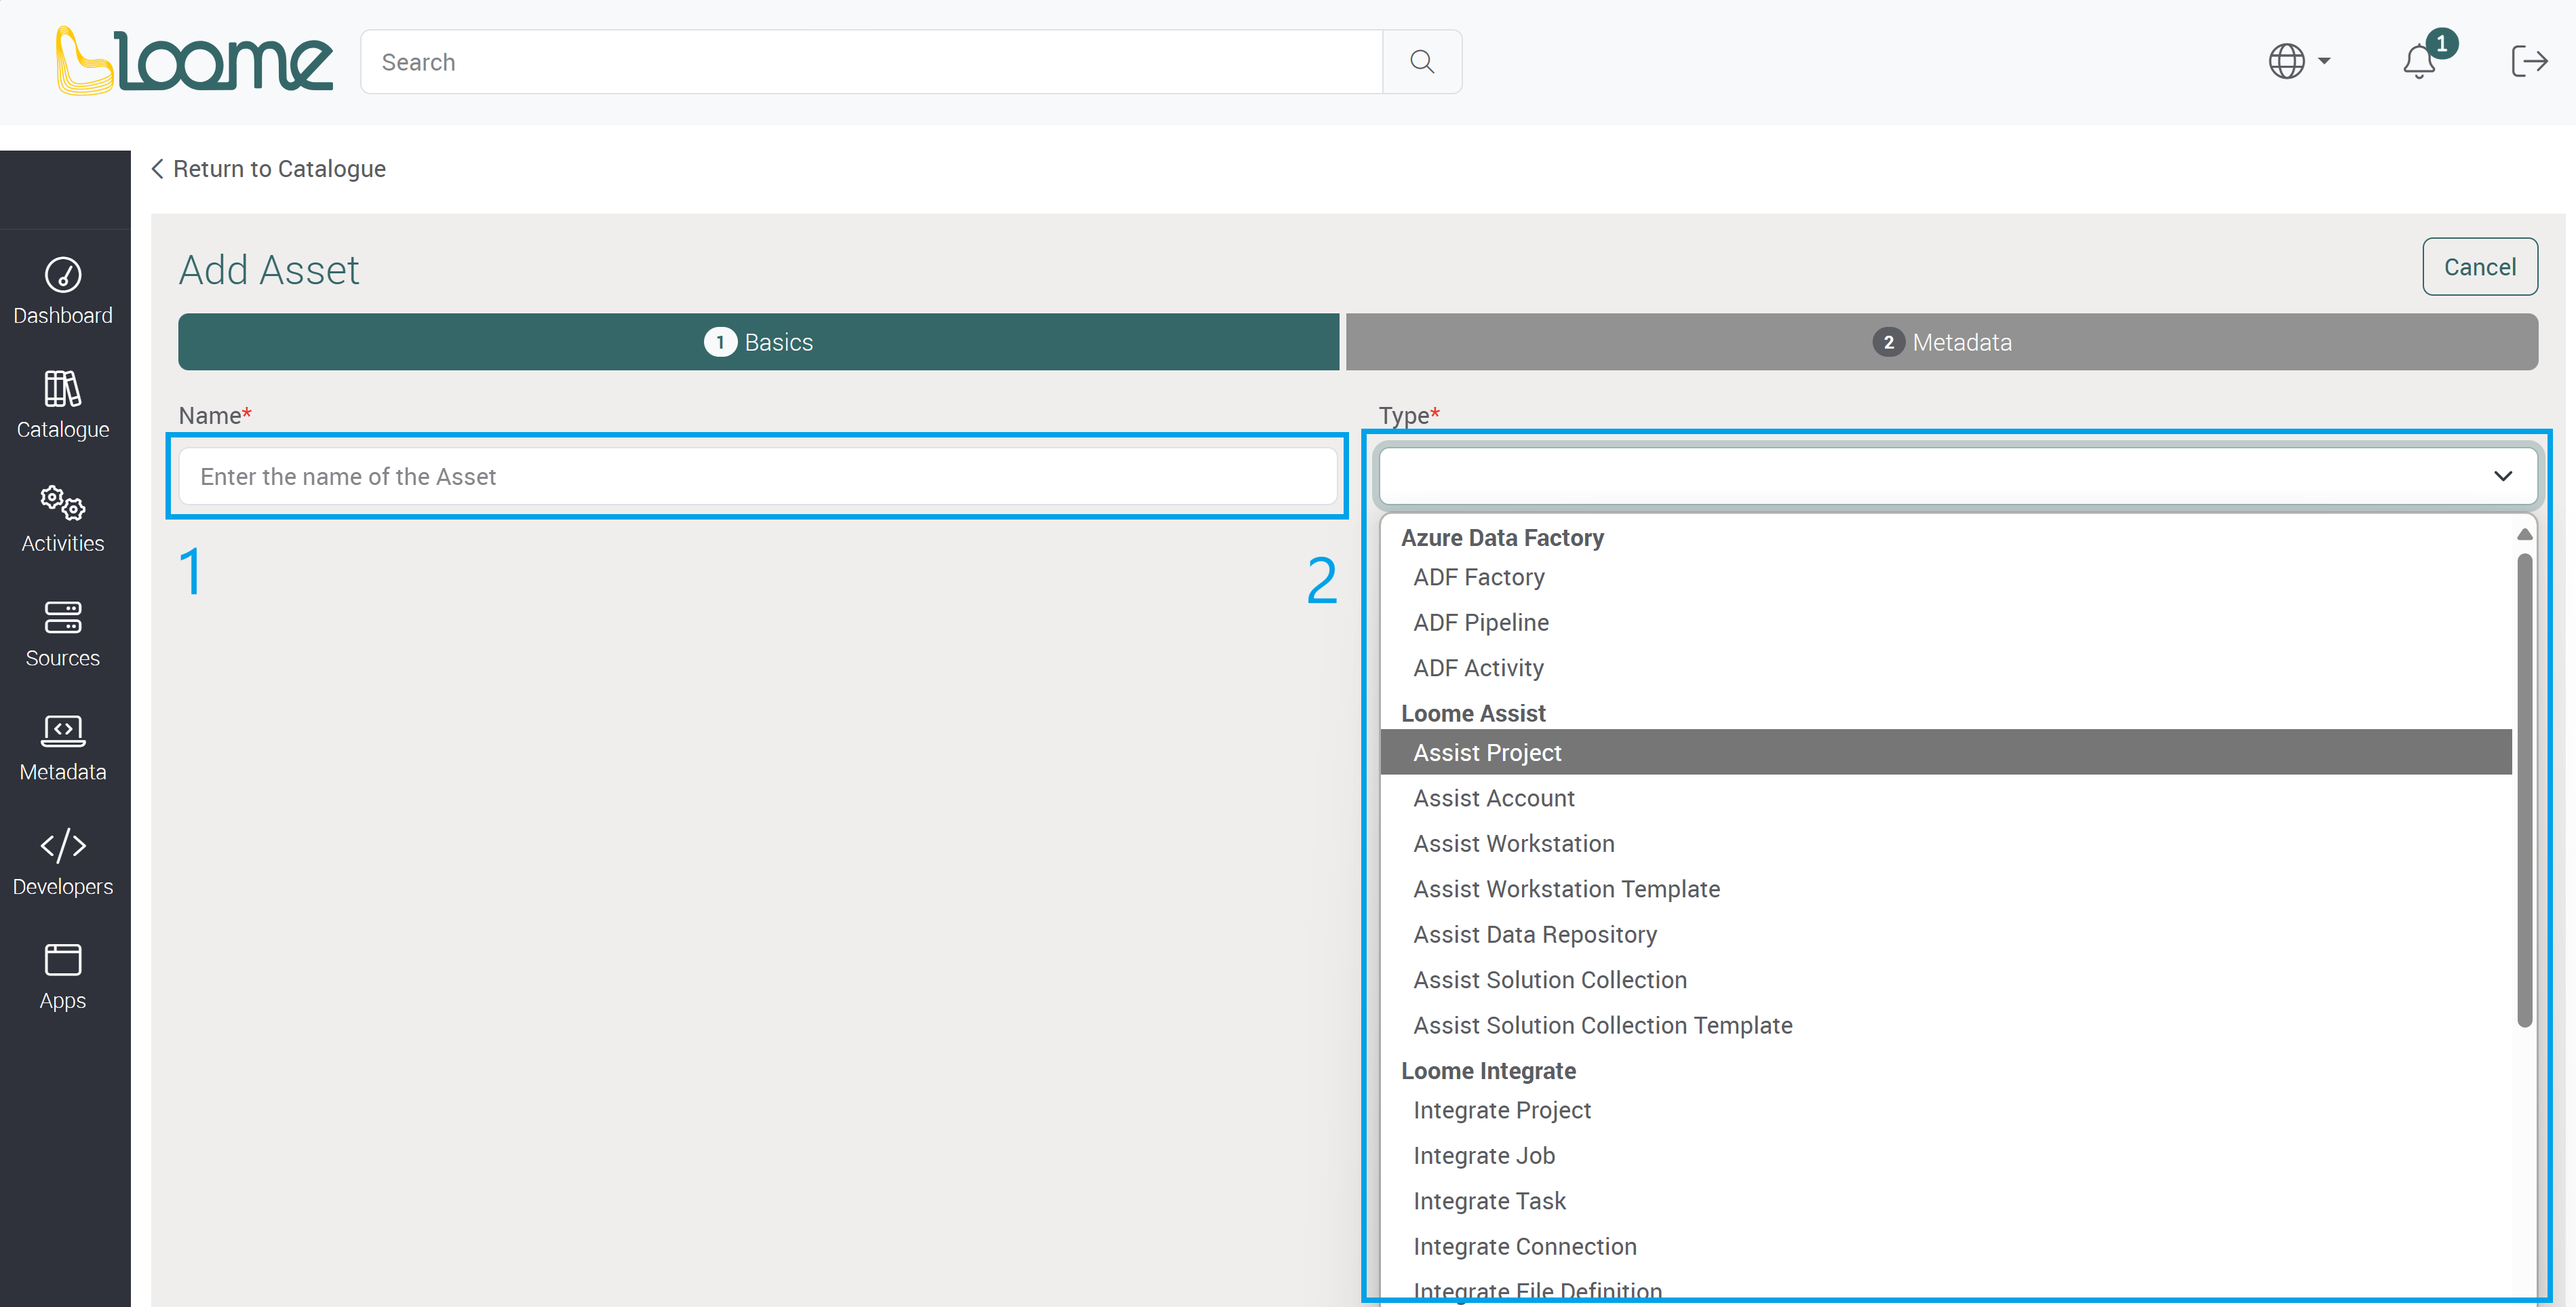This screenshot has height=1307, width=2576.
Task: Focus the asset Name input field
Action: 758,477
